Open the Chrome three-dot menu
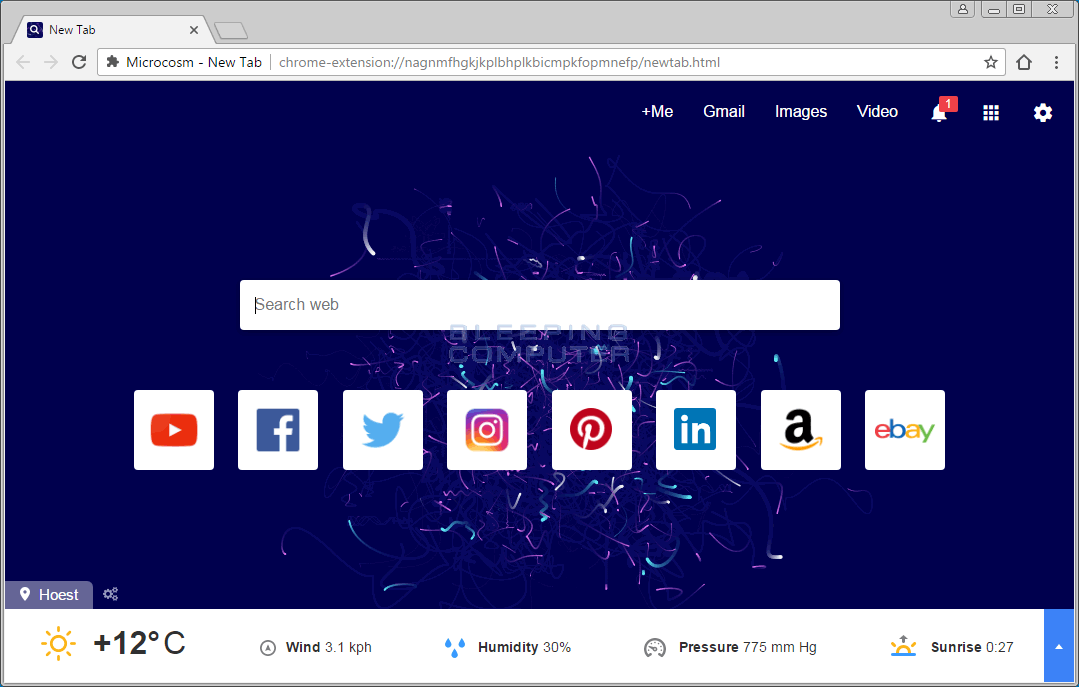The image size is (1079, 687). tap(1056, 63)
